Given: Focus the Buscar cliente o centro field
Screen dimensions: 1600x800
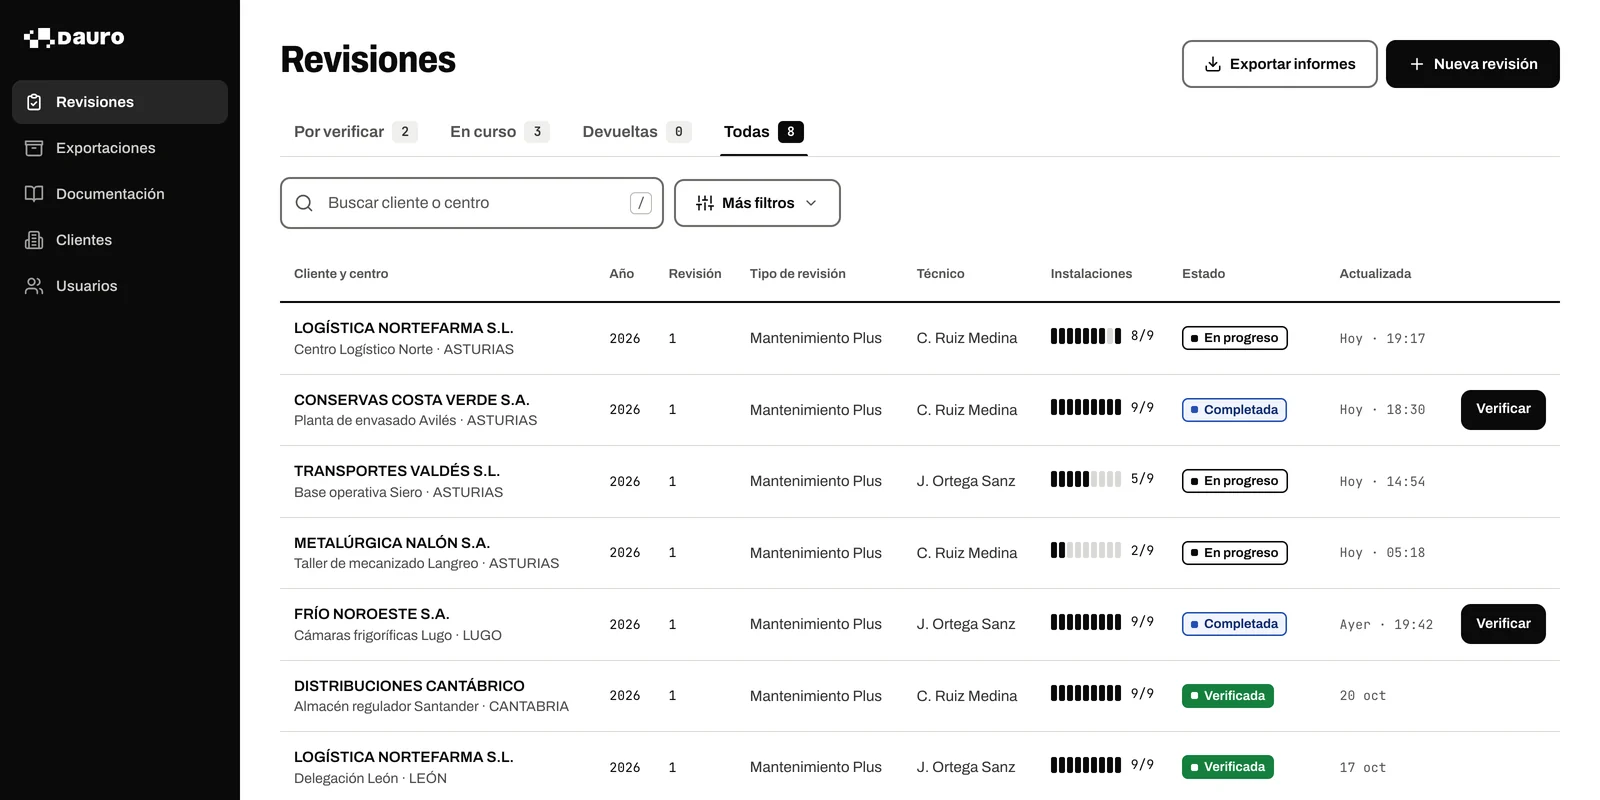Looking at the screenshot, I should point(472,203).
